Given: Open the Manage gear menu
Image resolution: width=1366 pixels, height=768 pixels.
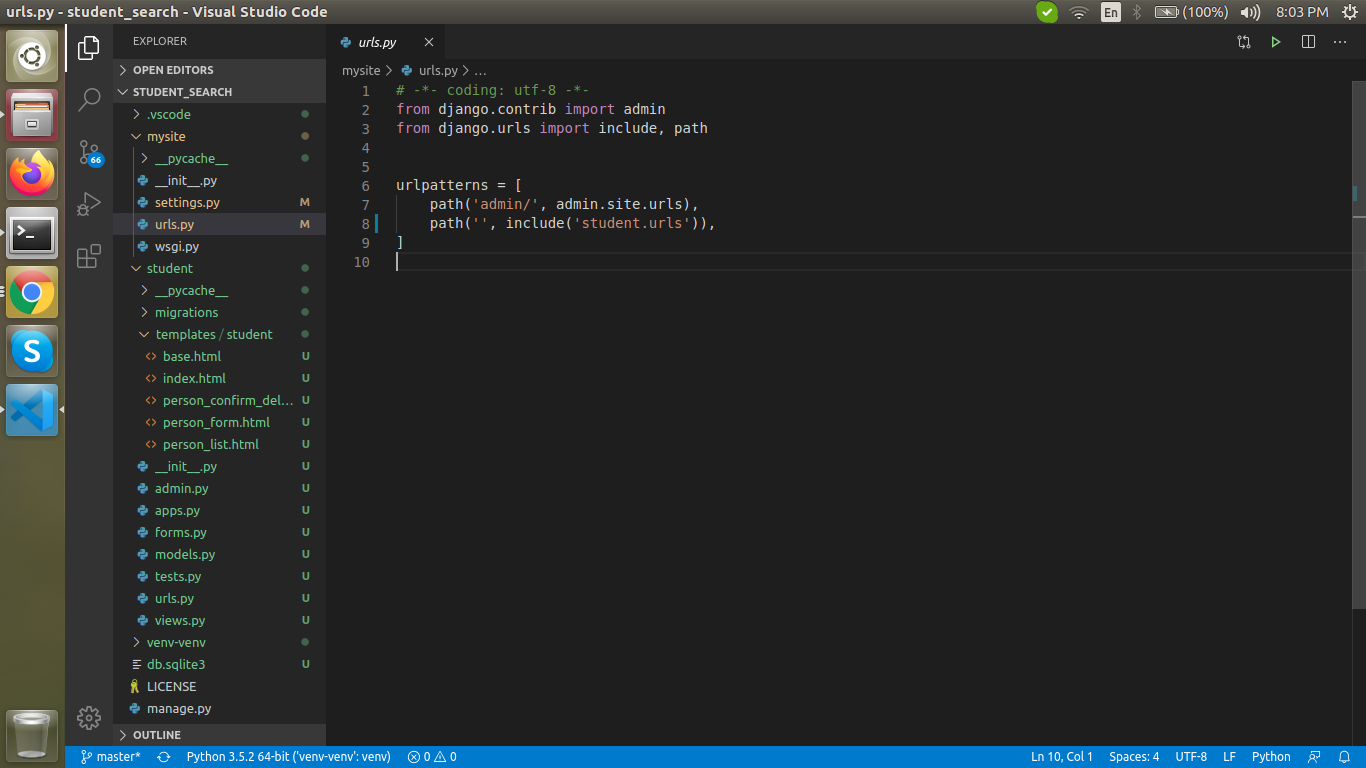Looking at the screenshot, I should (89, 717).
